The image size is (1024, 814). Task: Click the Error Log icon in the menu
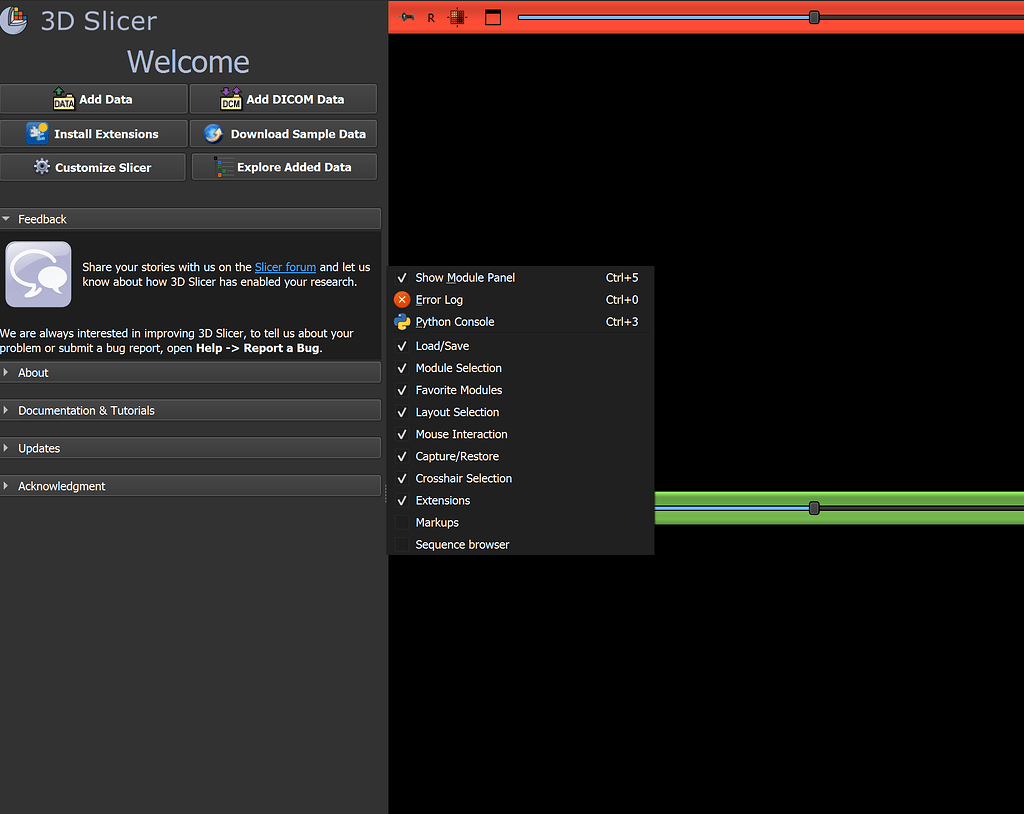(401, 299)
